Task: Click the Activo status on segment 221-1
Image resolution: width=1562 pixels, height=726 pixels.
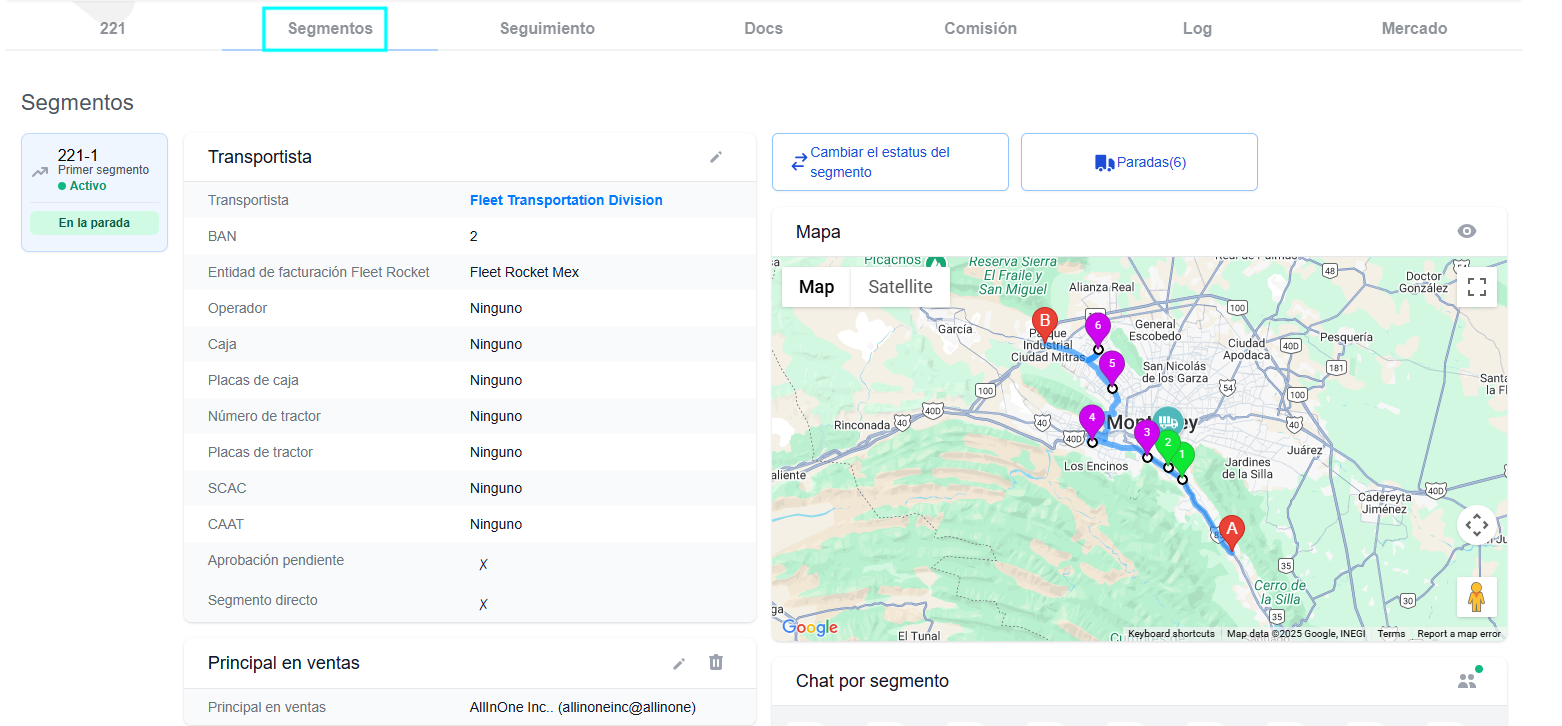Action: (x=82, y=186)
